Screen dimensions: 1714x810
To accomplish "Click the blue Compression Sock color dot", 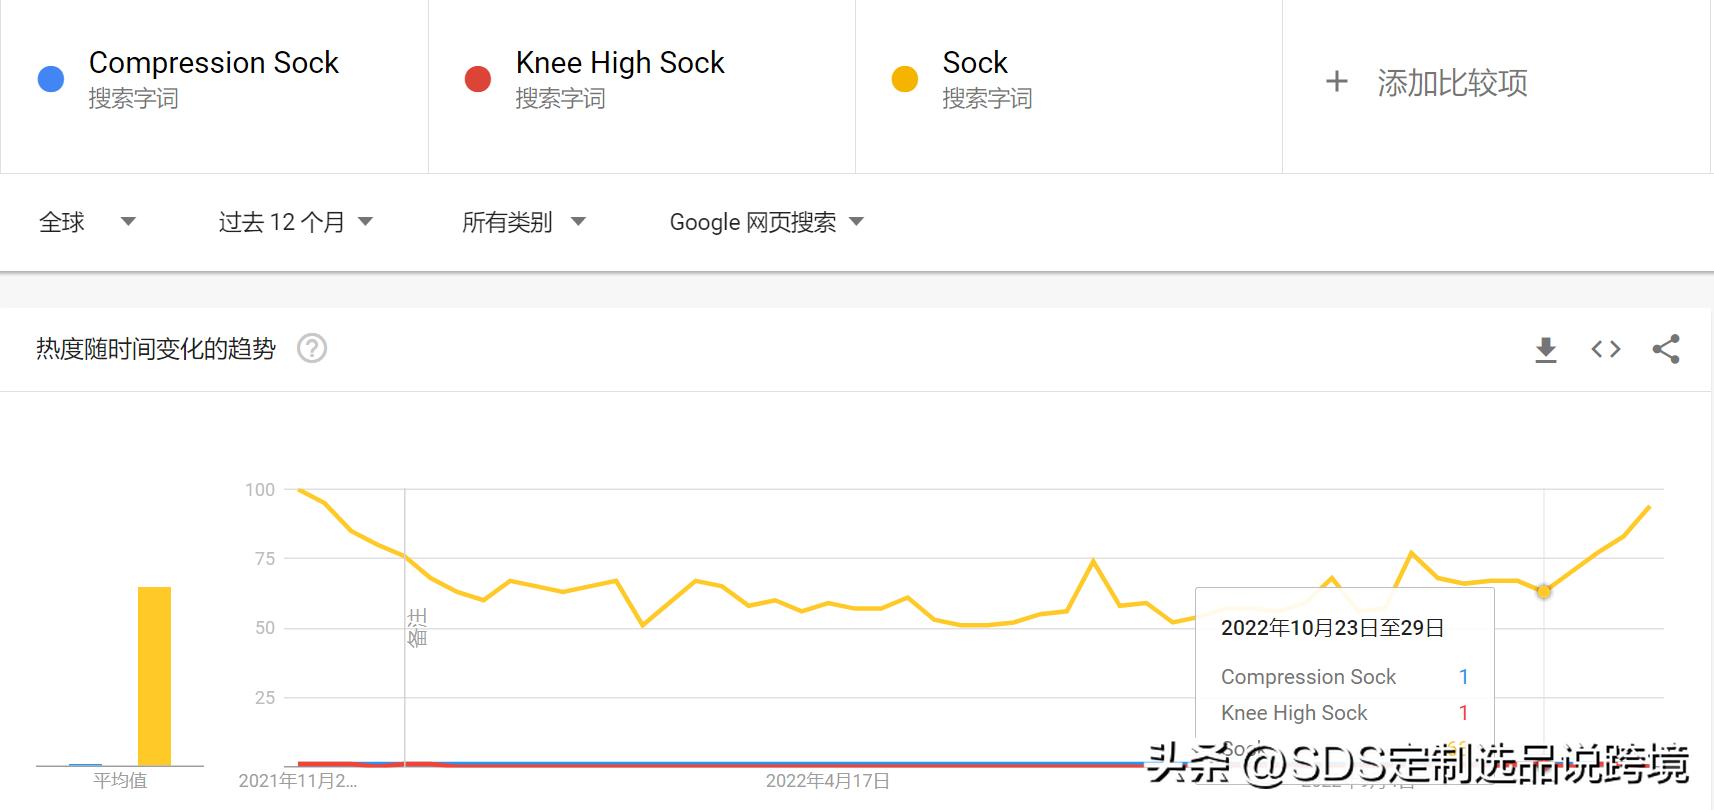I will pyautogui.click(x=50, y=78).
